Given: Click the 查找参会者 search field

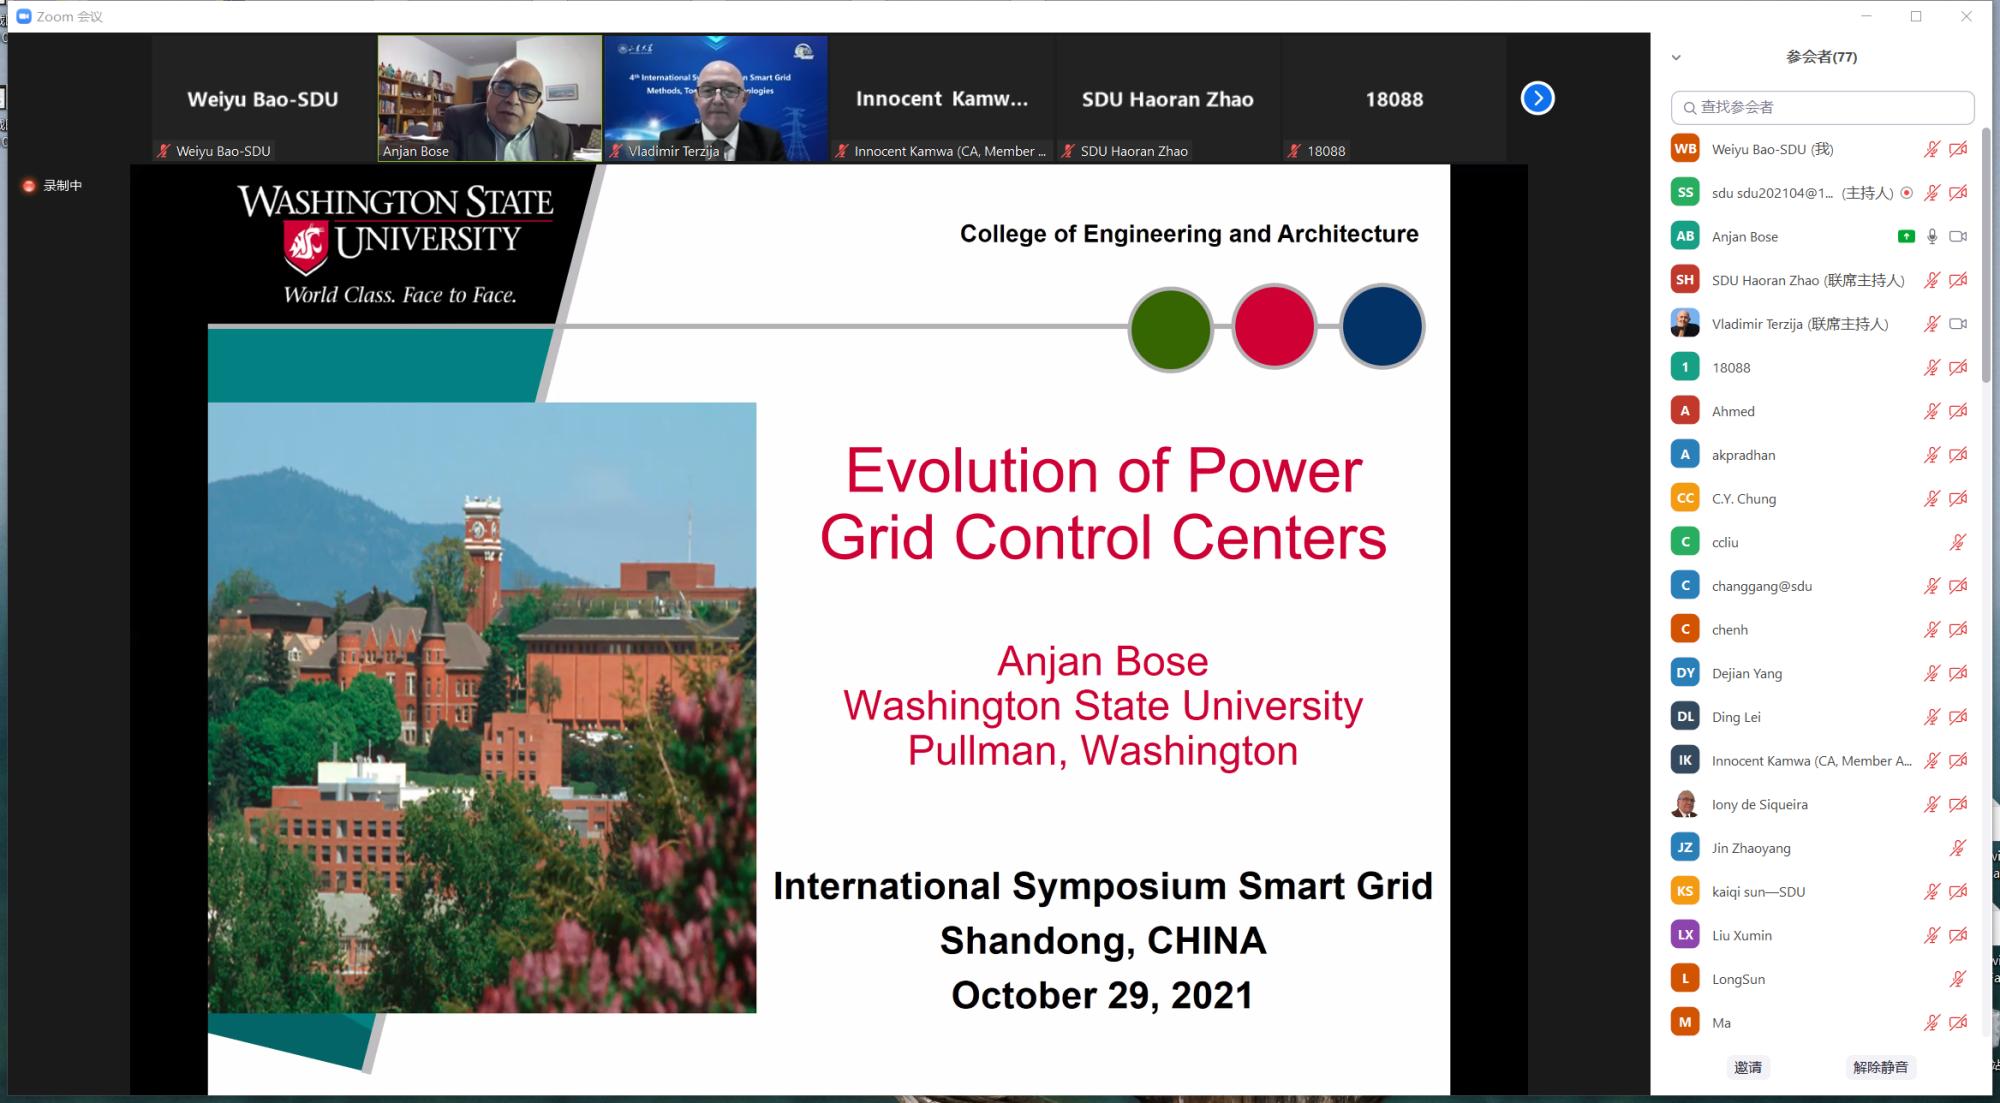Looking at the screenshot, I should click(1822, 107).
